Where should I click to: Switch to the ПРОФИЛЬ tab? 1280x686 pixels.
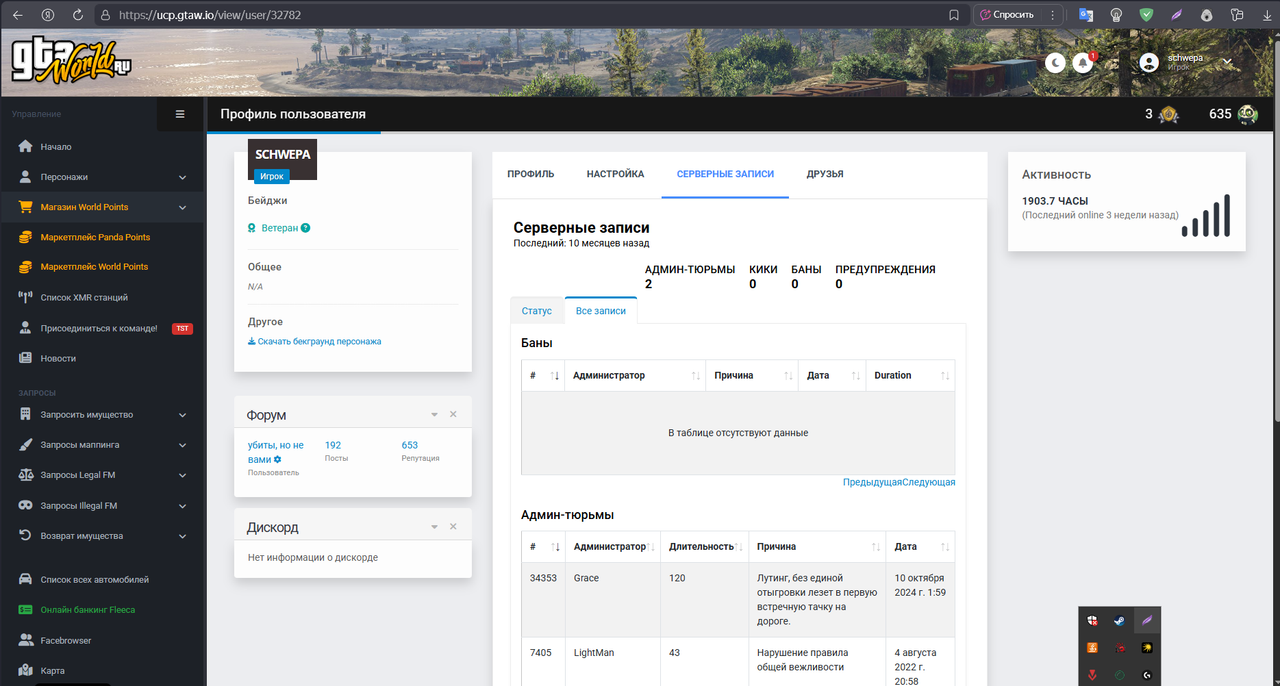[530, 174]
